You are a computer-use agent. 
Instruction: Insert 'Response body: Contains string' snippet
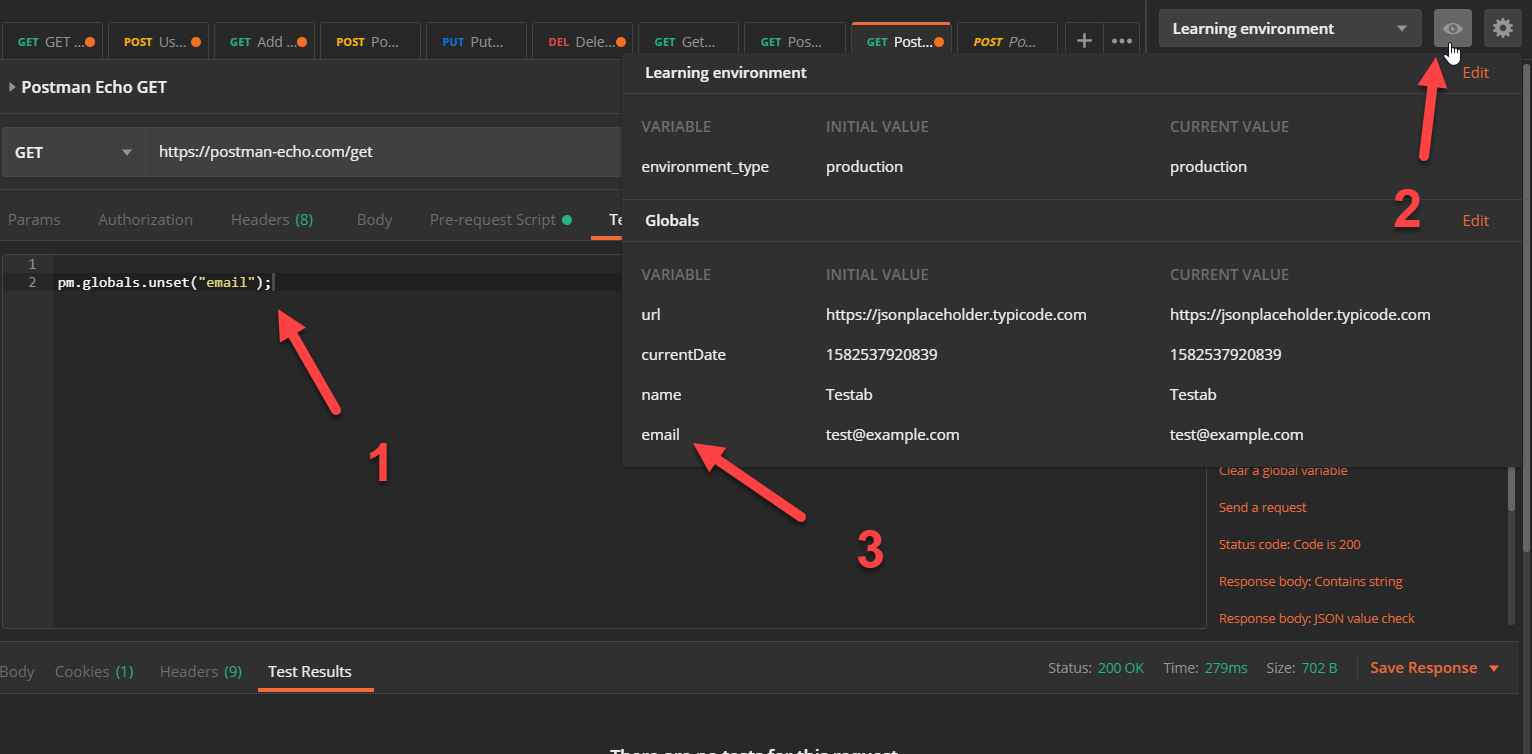[x=1311, y=581]
